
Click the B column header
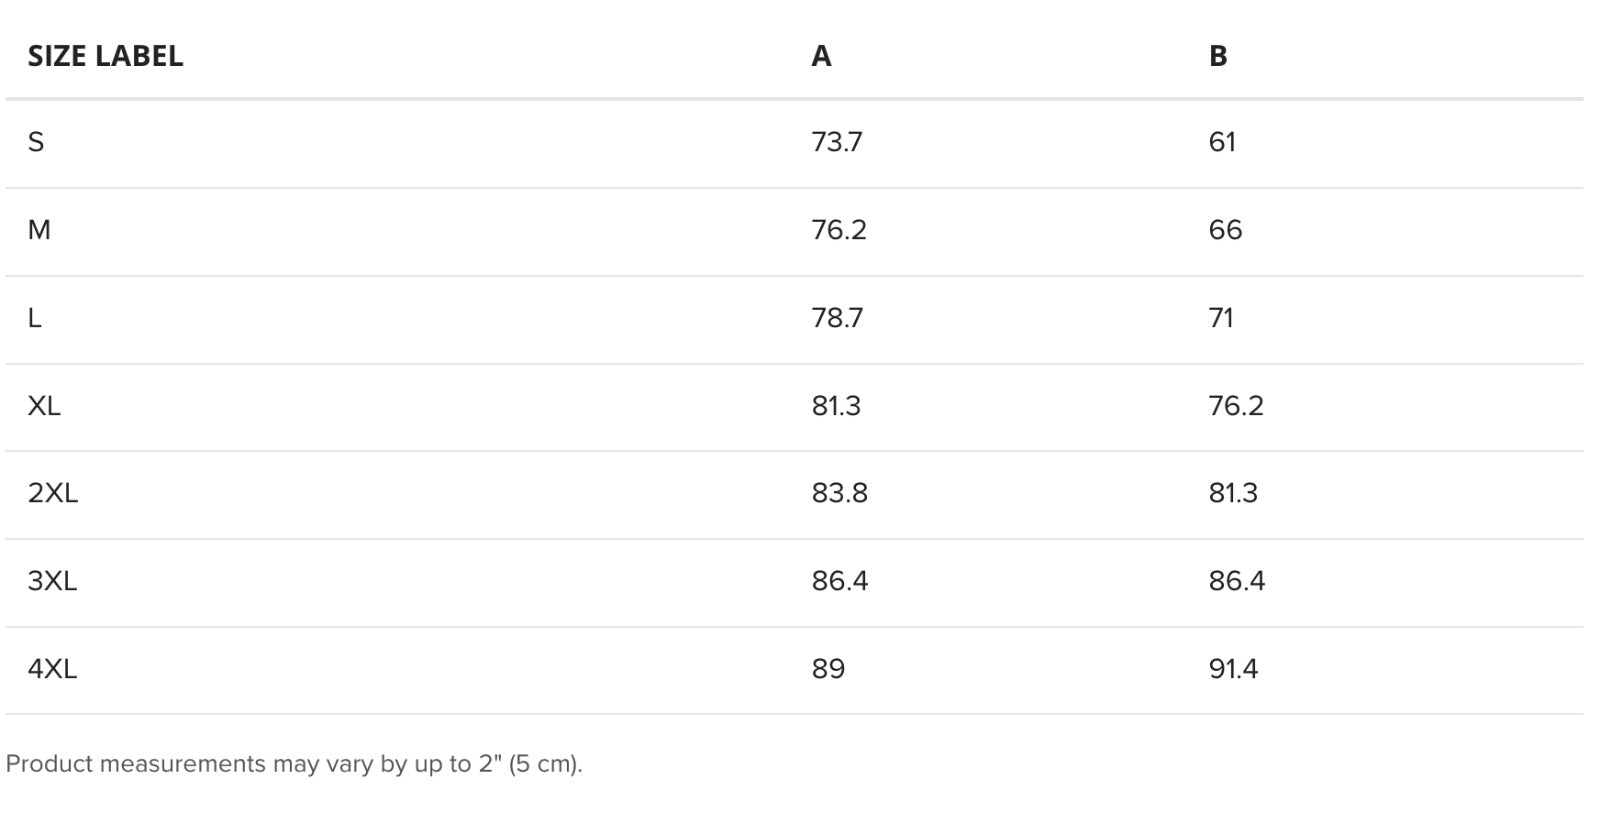point(1217,56)
